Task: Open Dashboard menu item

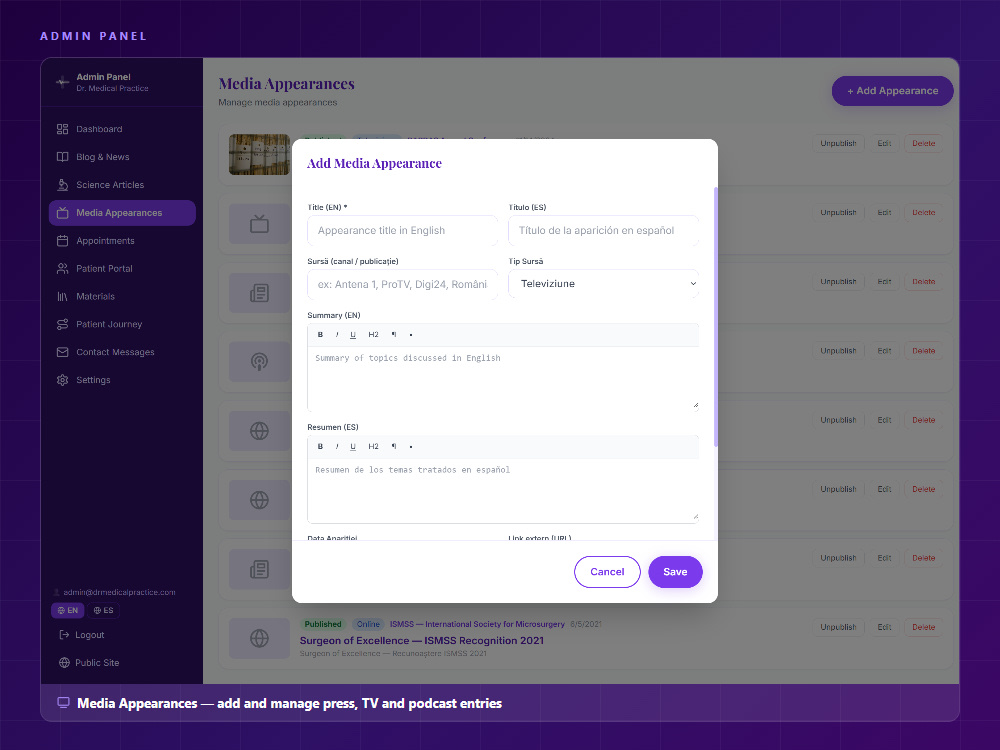Action: coord(122,129)
